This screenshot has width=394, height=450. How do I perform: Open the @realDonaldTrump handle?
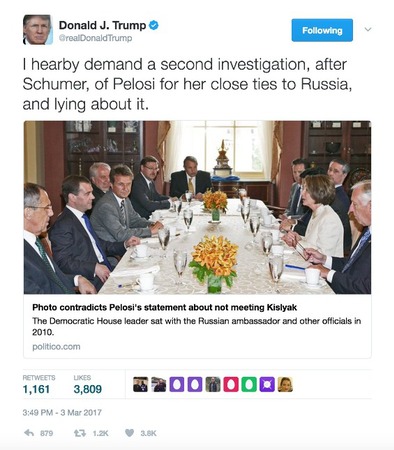pyautogui.click(x=95, y=38)
